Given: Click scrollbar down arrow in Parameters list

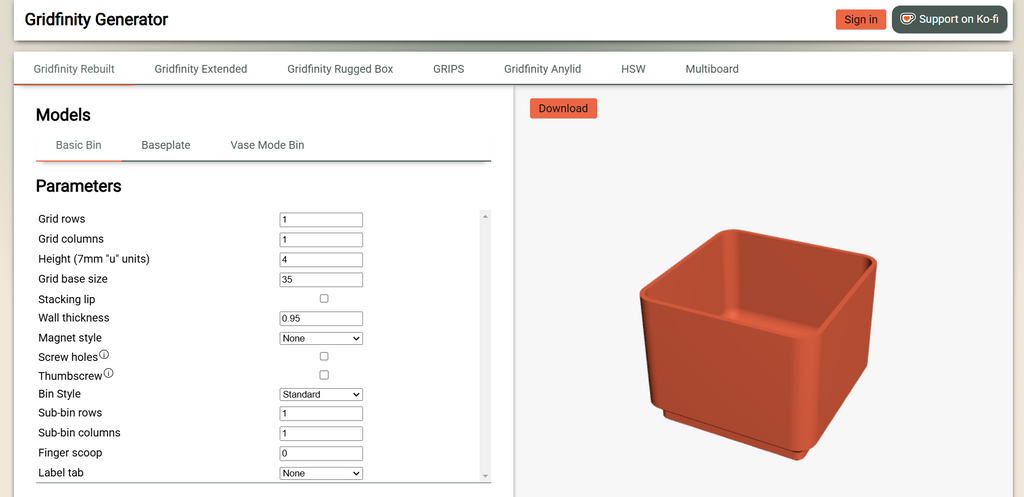Looking at the screenshot, I should [485, 476].
